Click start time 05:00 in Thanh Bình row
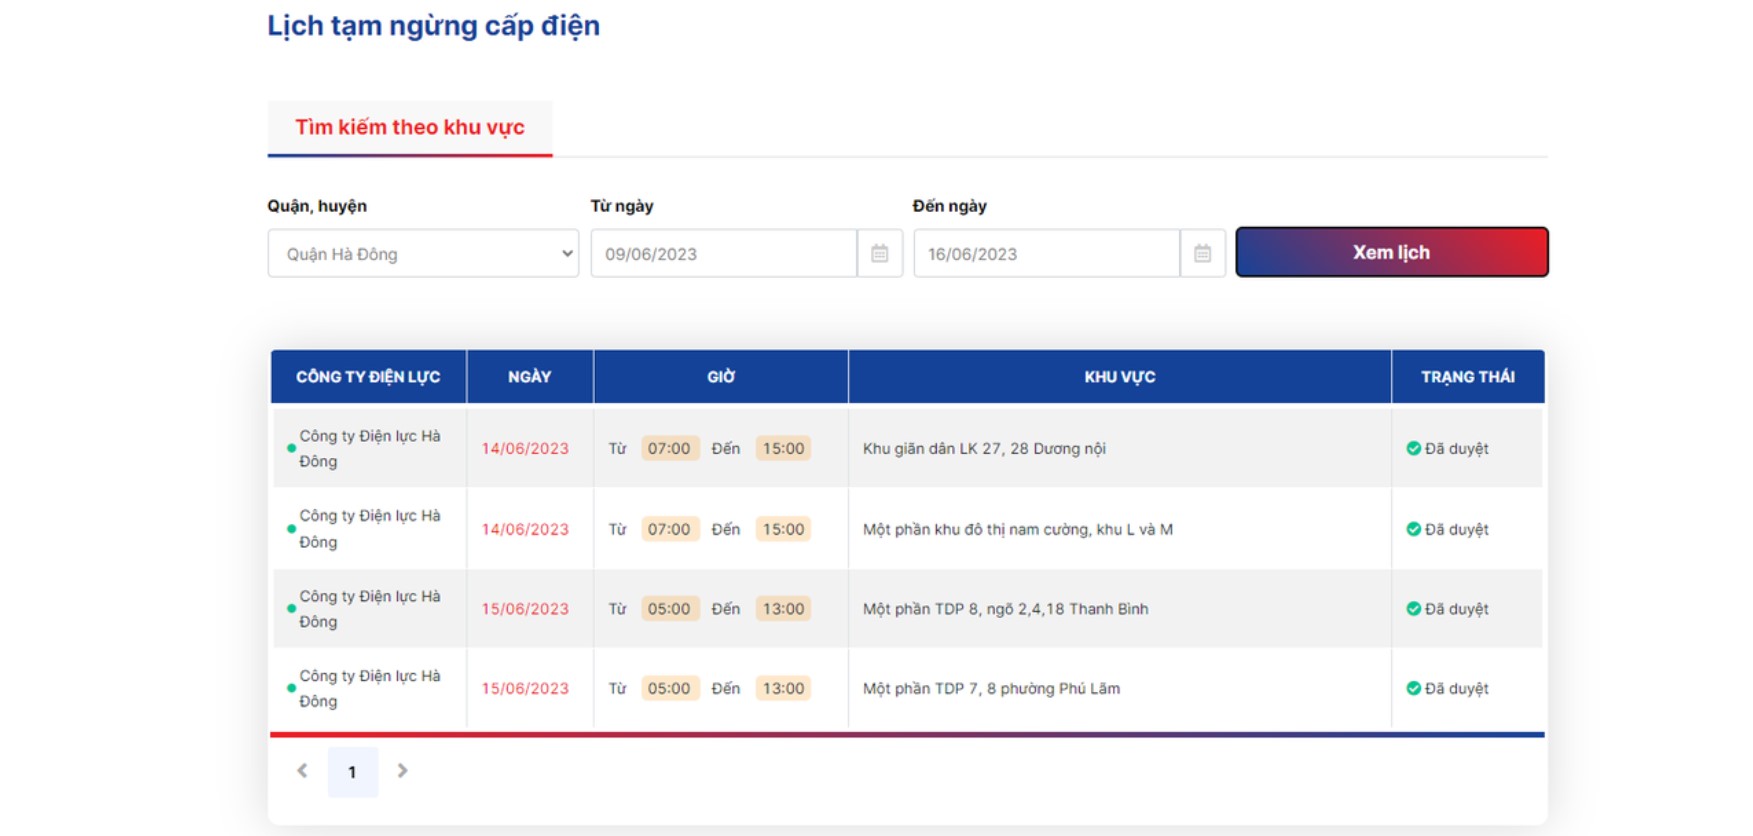1753x836 pixels. click(x=669, y=609)
